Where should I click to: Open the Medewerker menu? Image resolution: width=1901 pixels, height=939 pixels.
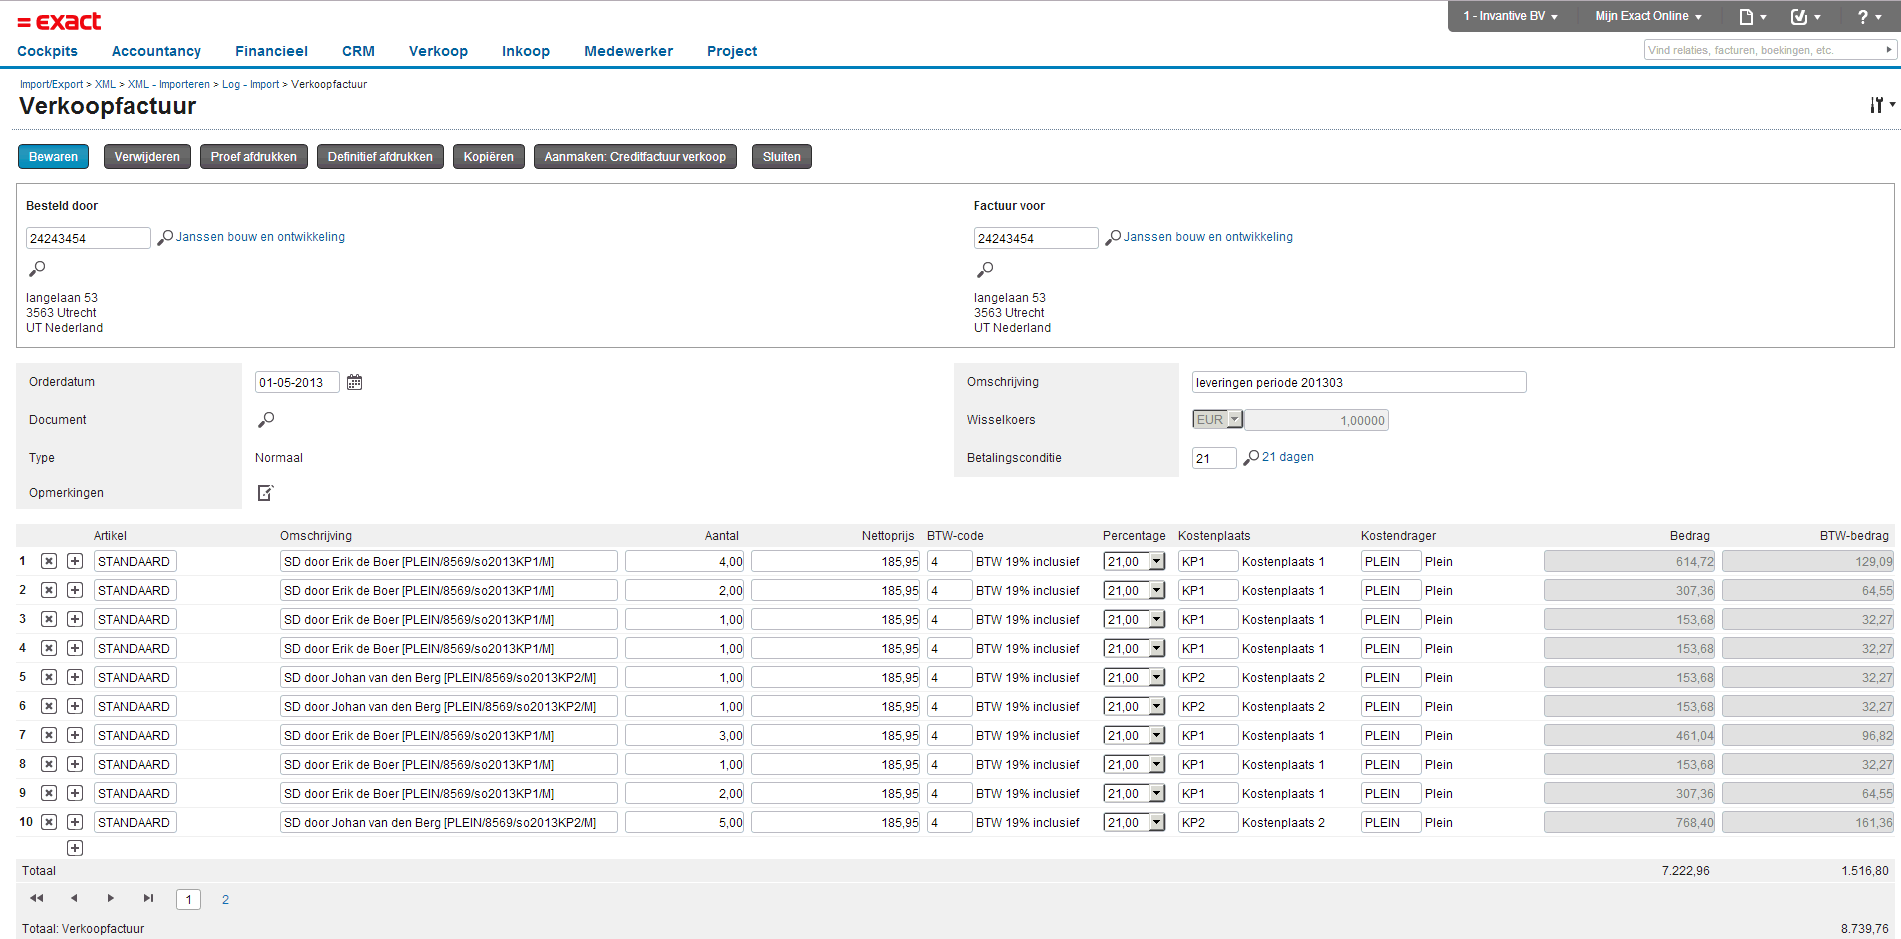pyautogui.click(x=628, y=51)
